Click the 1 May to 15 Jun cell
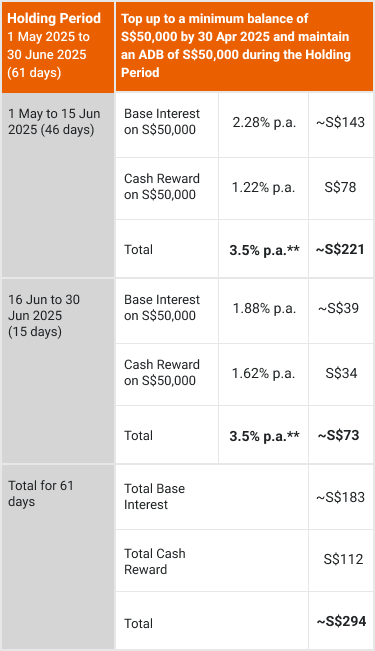 [58, 185]
